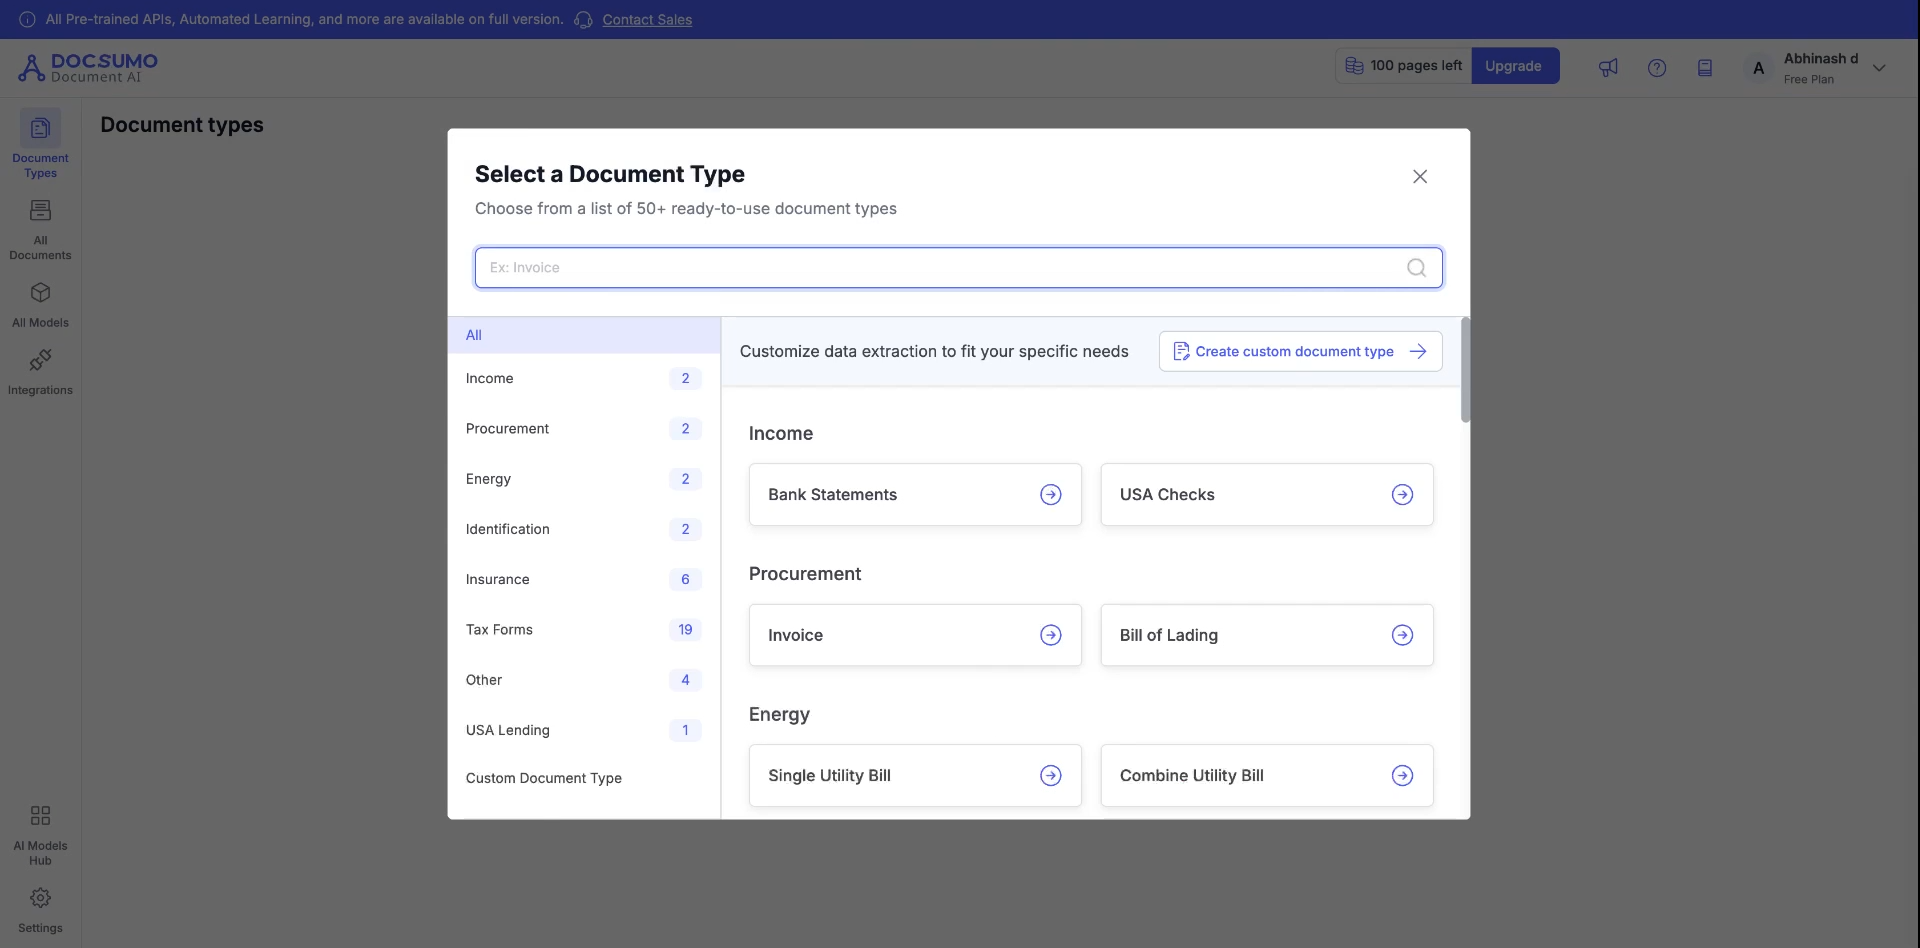
Task: Click the Docsumo logo
Action: click(88, 68)
